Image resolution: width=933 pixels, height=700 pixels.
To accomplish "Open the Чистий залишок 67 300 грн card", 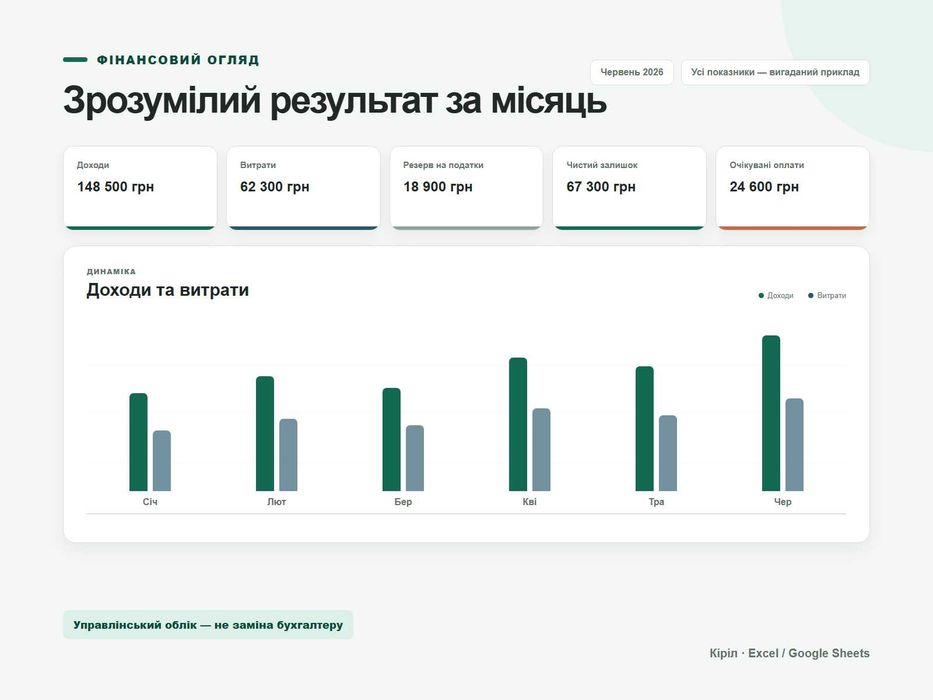I will (630, 188).
